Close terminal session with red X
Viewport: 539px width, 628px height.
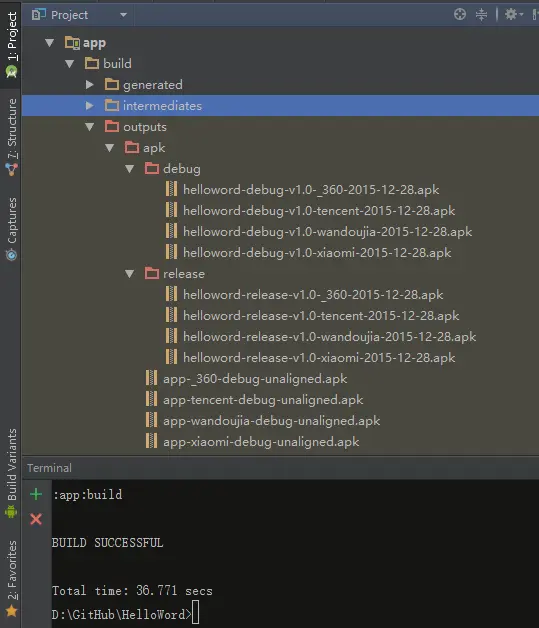[x=36, y=519]
